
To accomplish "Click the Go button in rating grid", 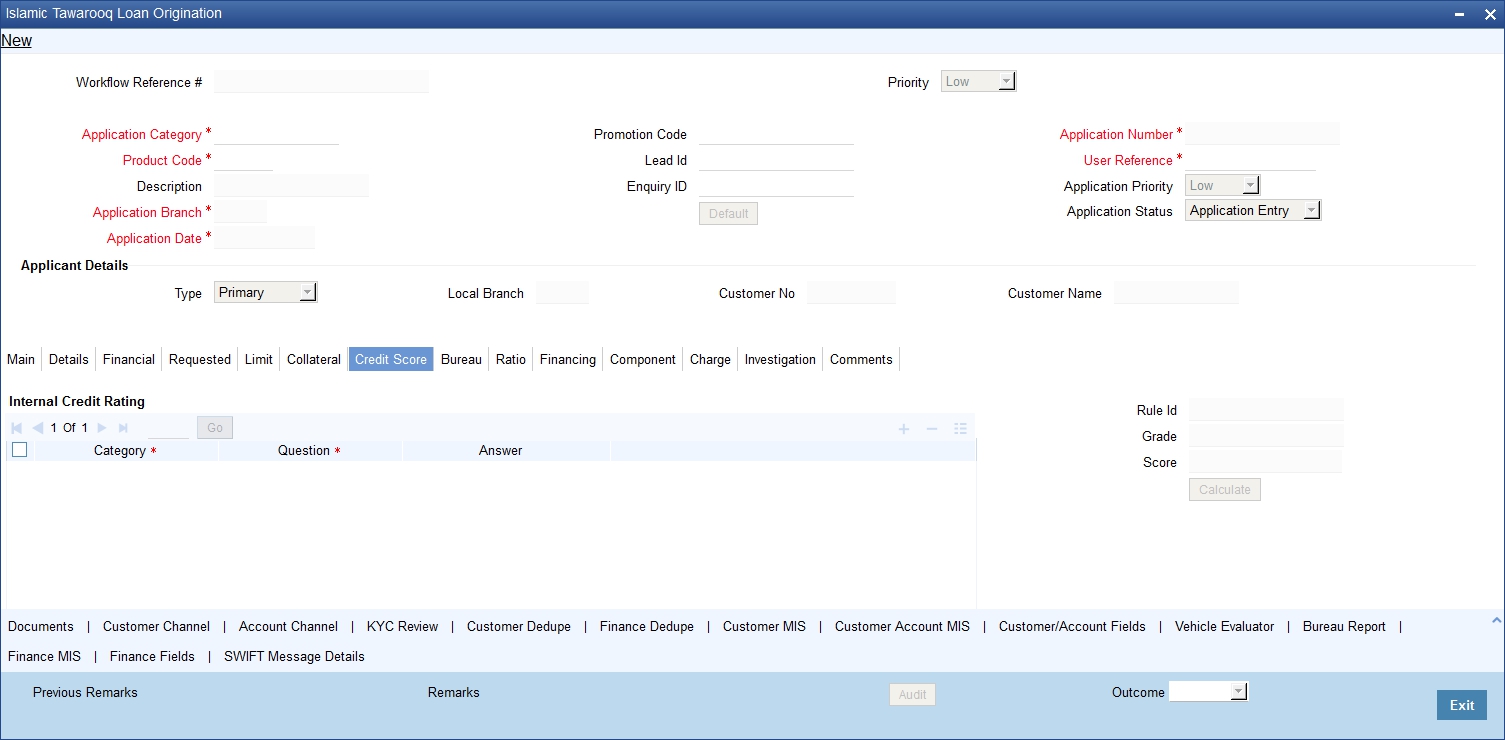I will pyautogui.click(x=215, y=428).
